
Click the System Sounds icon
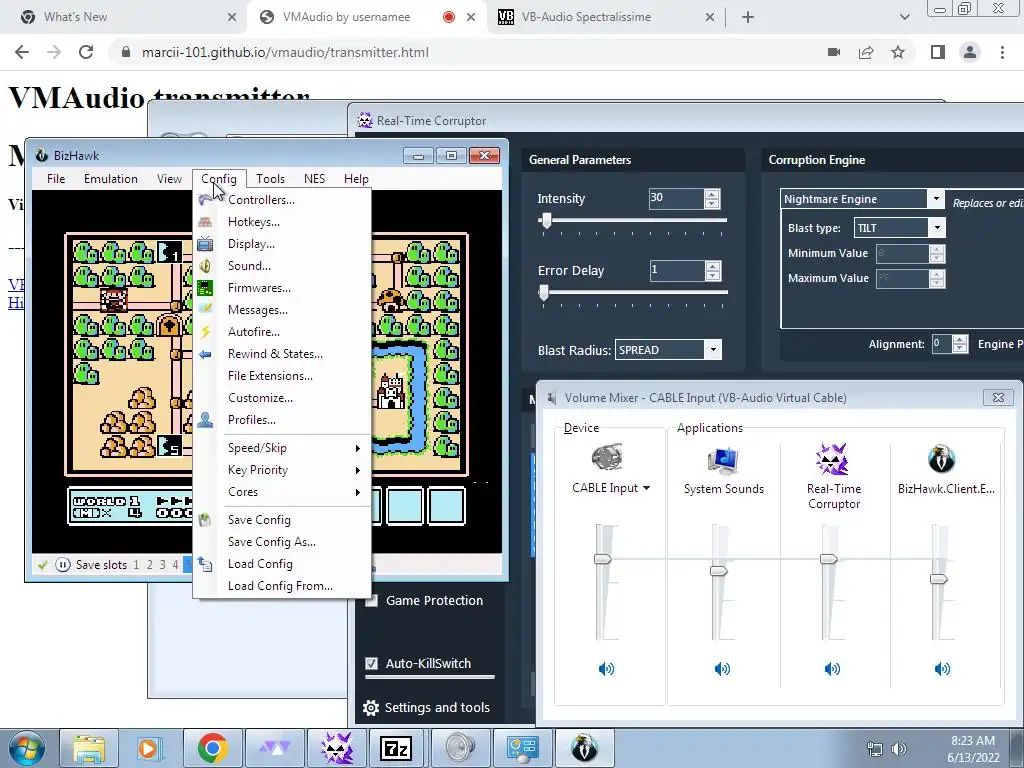coord(723,460)
